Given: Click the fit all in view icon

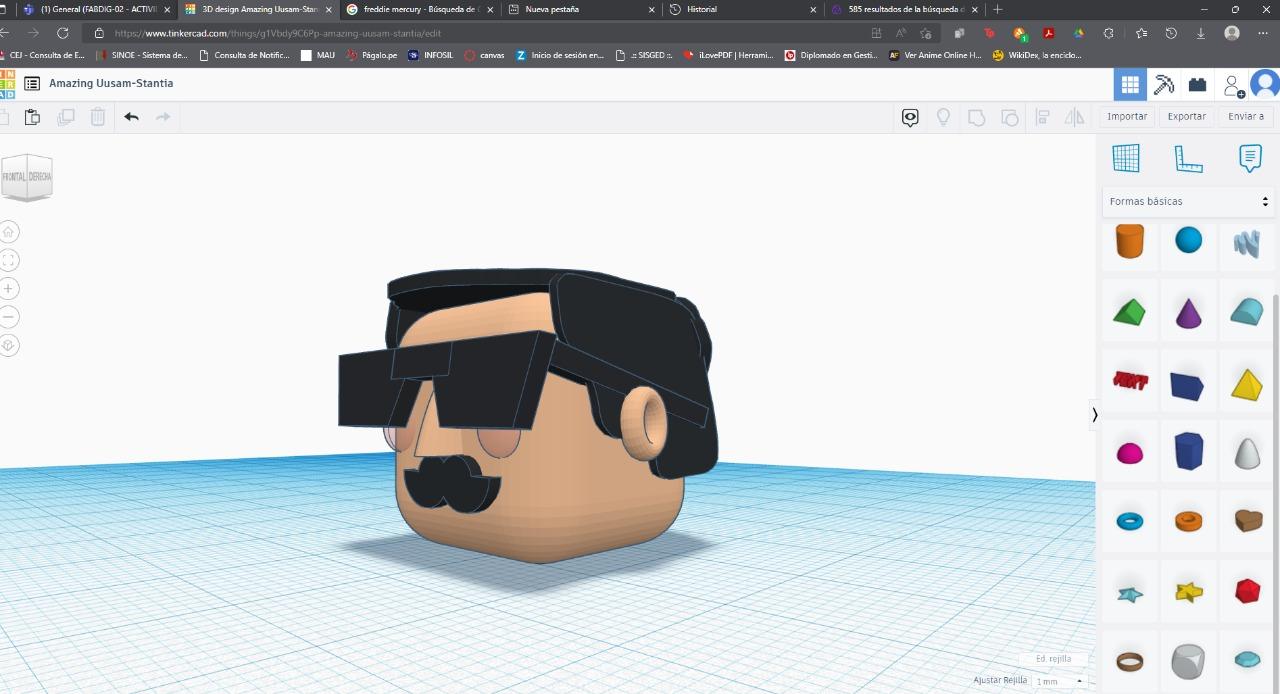Looking at the screenshot, I should point(9,260).
